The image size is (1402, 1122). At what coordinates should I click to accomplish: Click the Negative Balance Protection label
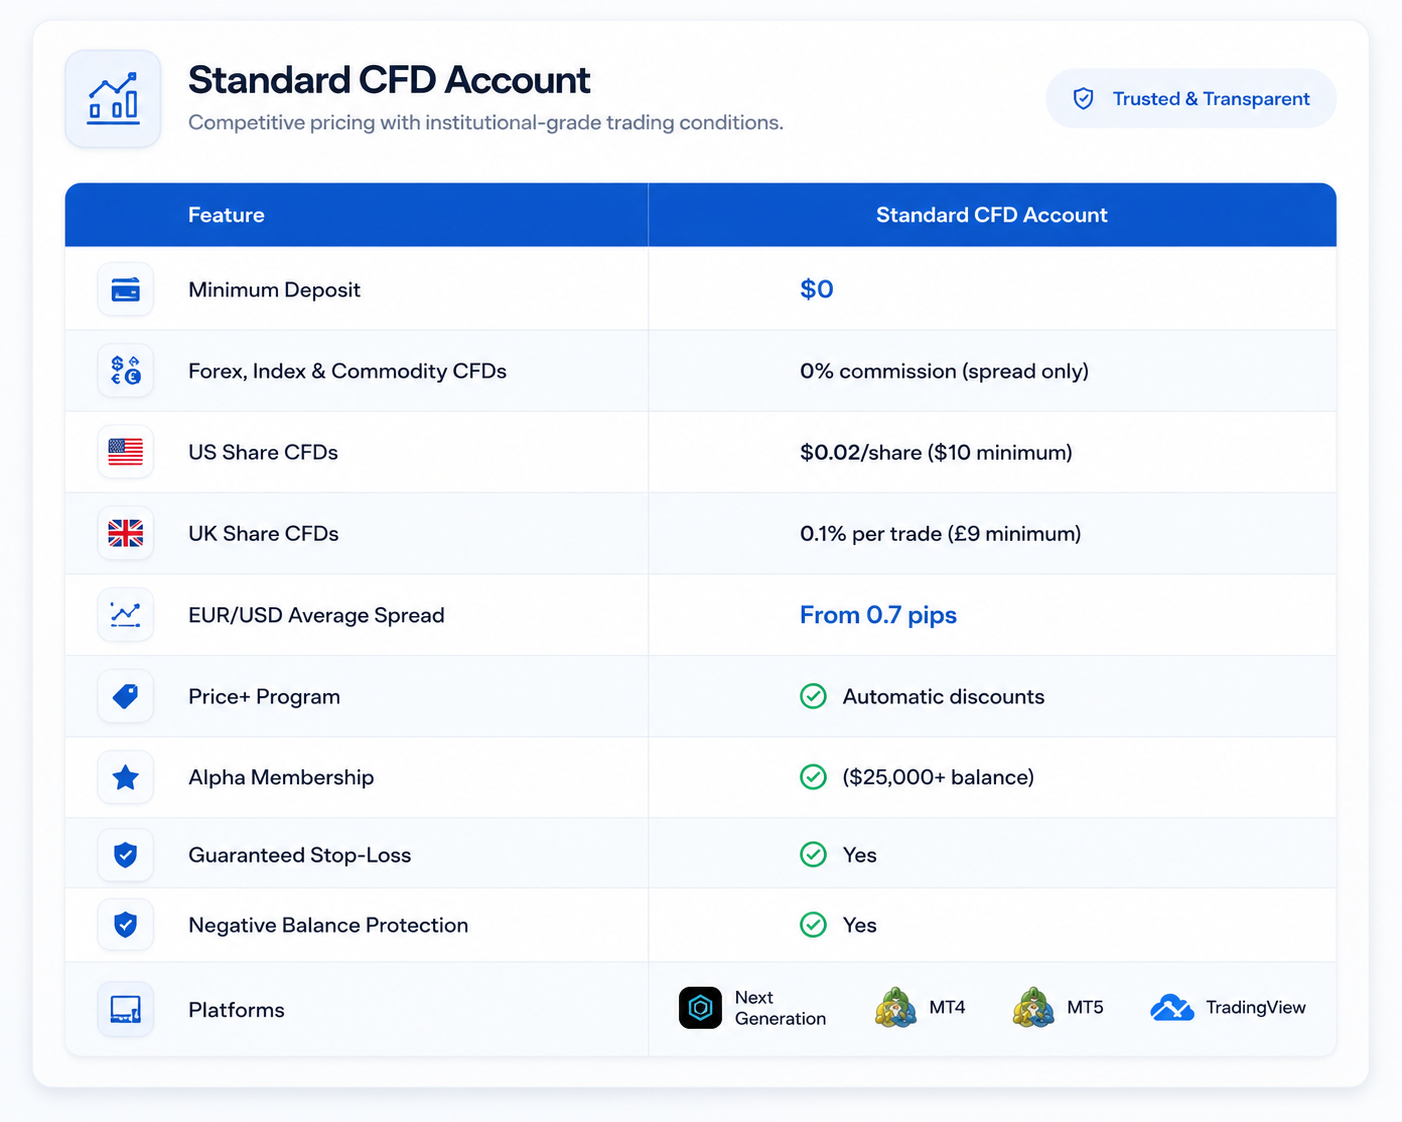click(328, 925)
